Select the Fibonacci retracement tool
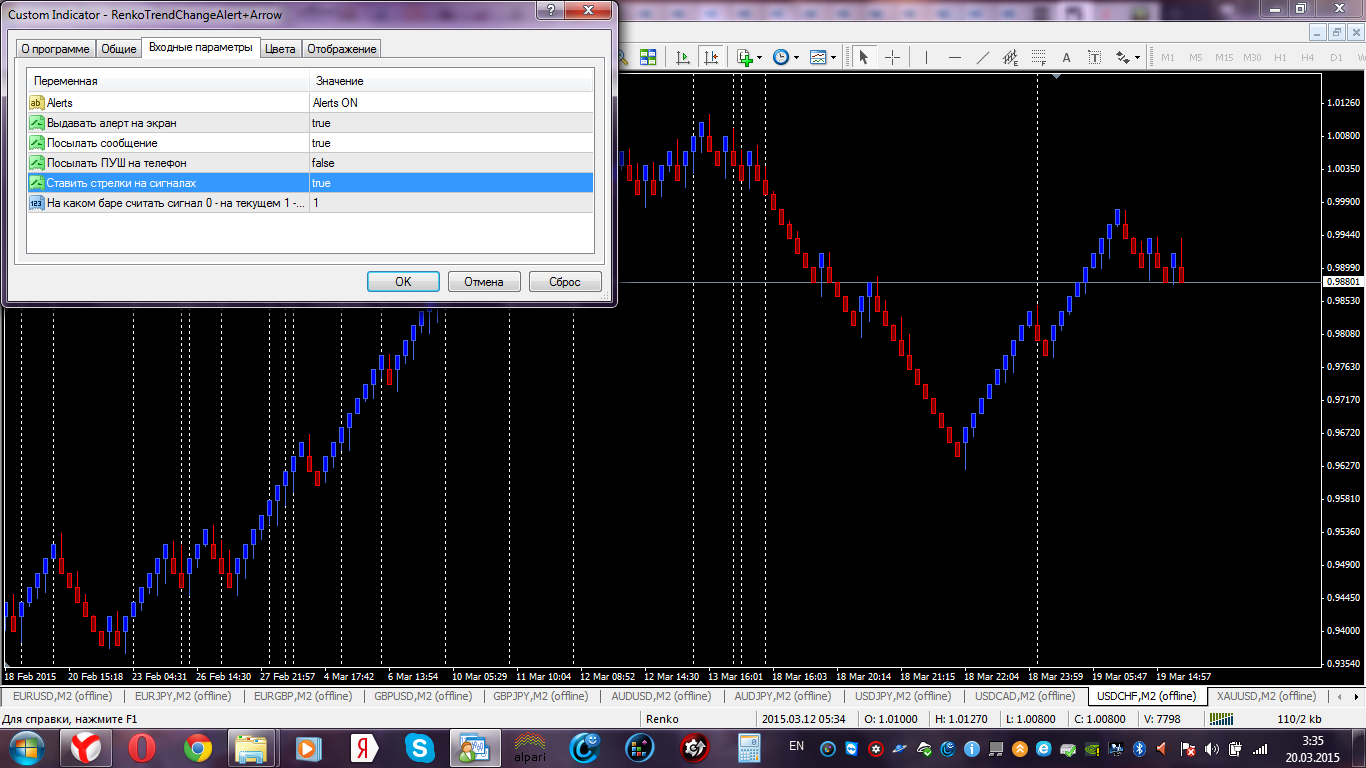This screenshot has width=1366, height=768. pos(1039,57)
